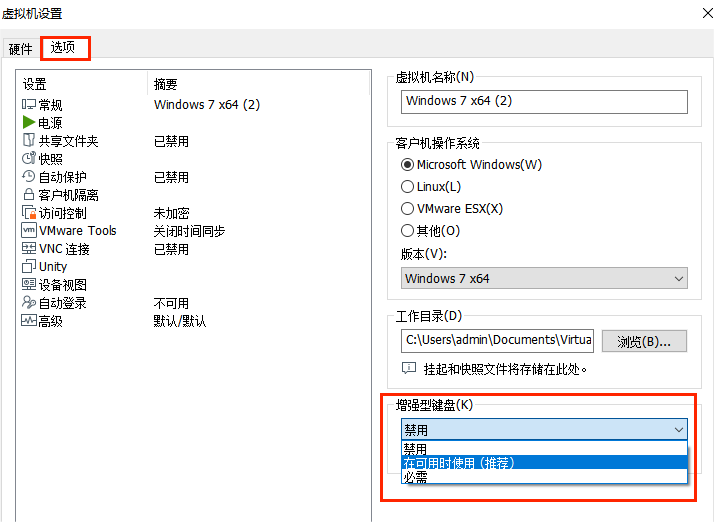Select the Unity settings icon
714x522 pixels.
click(29, 267)
